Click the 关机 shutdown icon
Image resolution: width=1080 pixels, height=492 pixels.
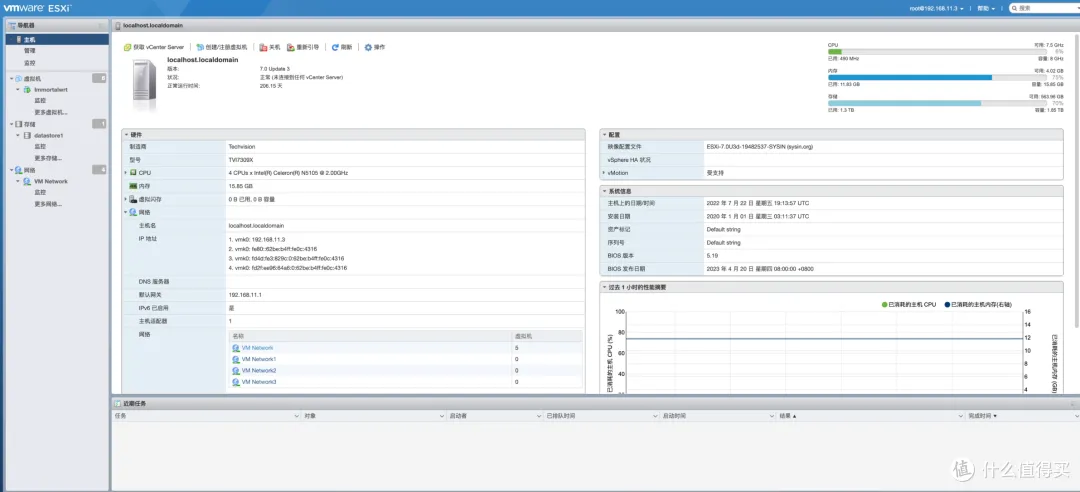pos(262,47)
